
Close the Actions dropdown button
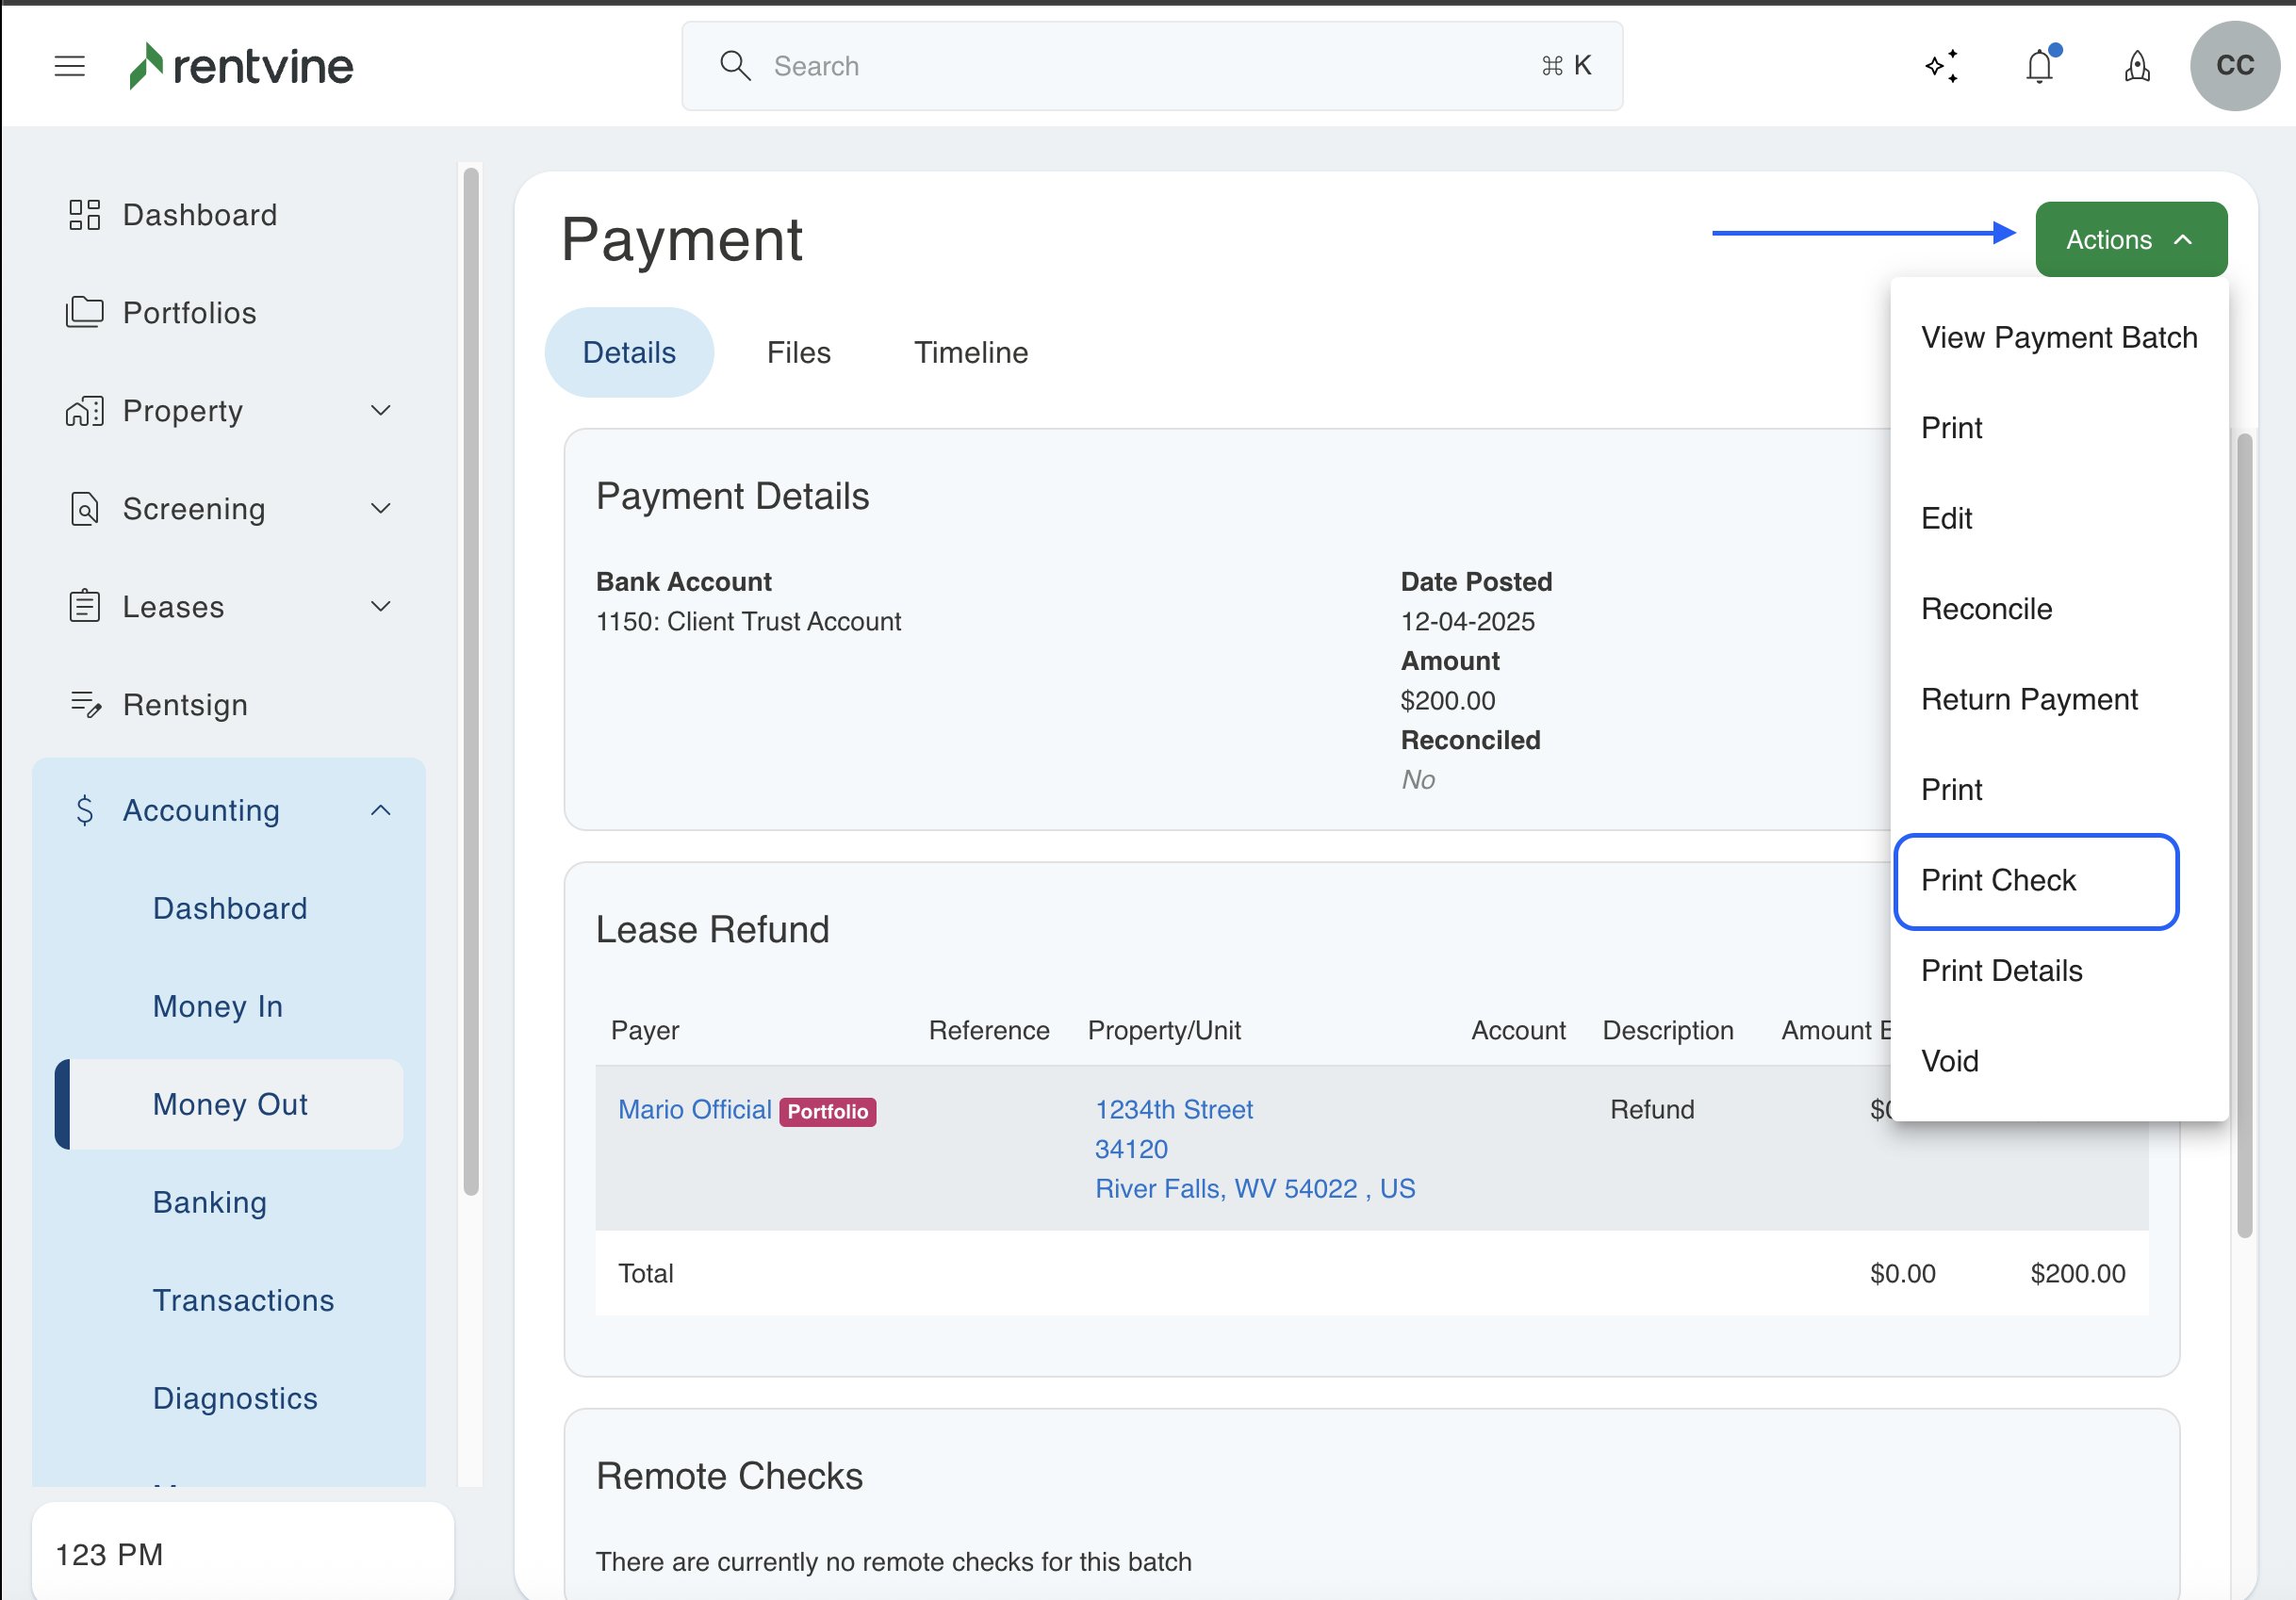[x=2130, y=240]
